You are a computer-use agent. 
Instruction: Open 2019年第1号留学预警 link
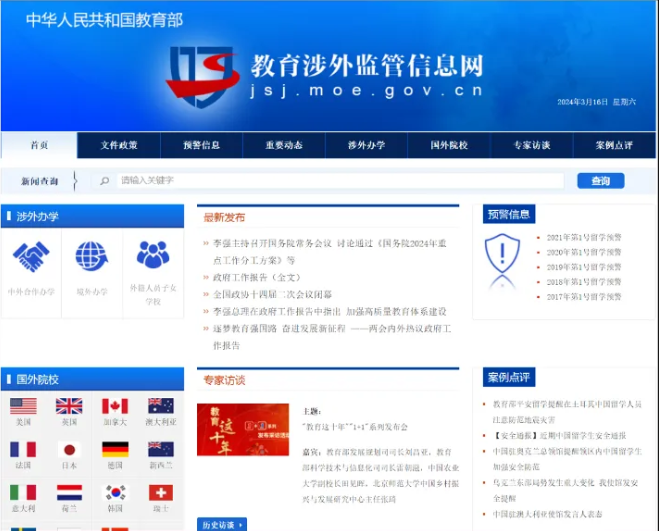[x=584, y=267]
